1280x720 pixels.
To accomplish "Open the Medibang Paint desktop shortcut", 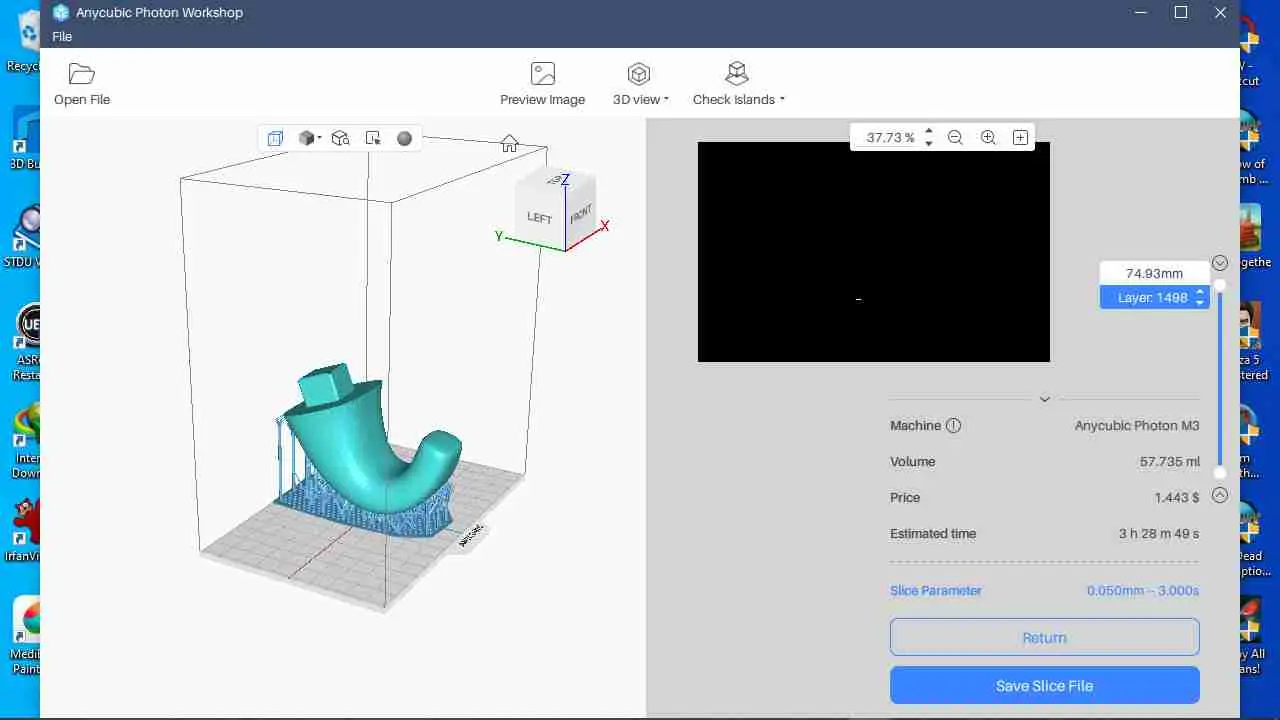I will 24,635.
